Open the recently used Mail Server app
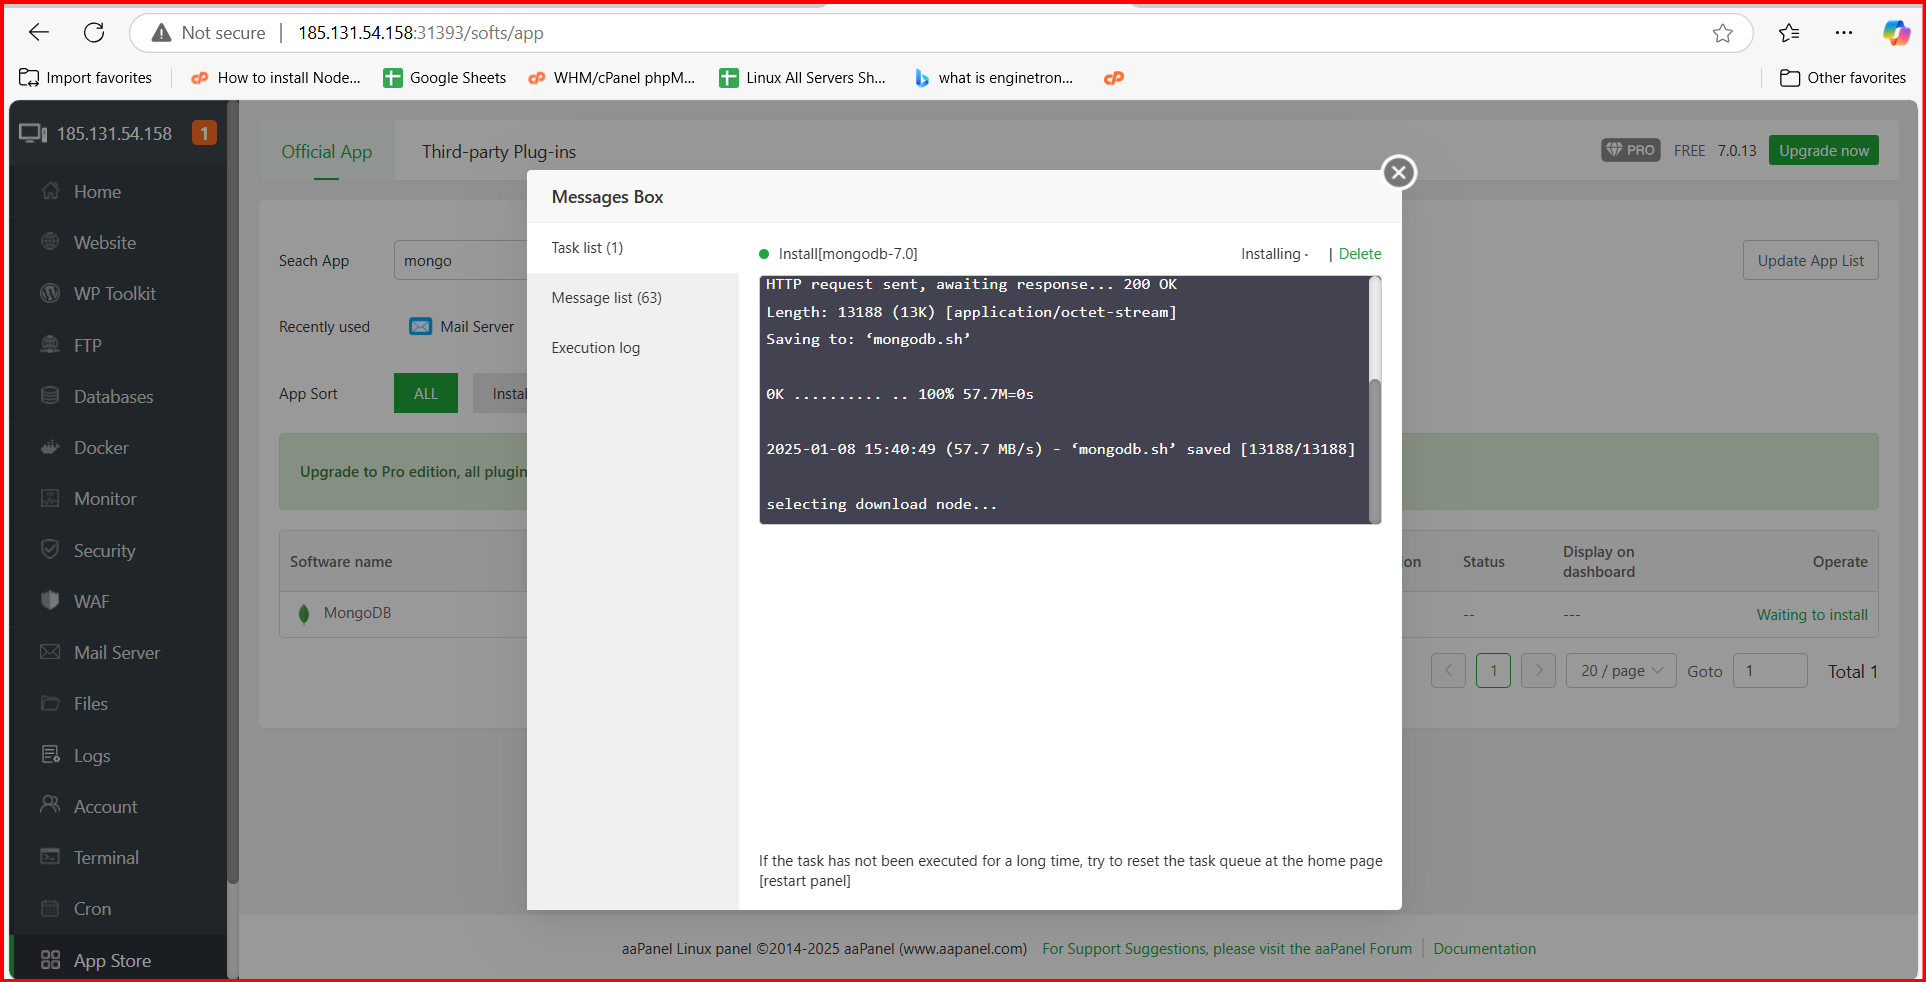Screen dimensions: 1926x982 (462, 327)
